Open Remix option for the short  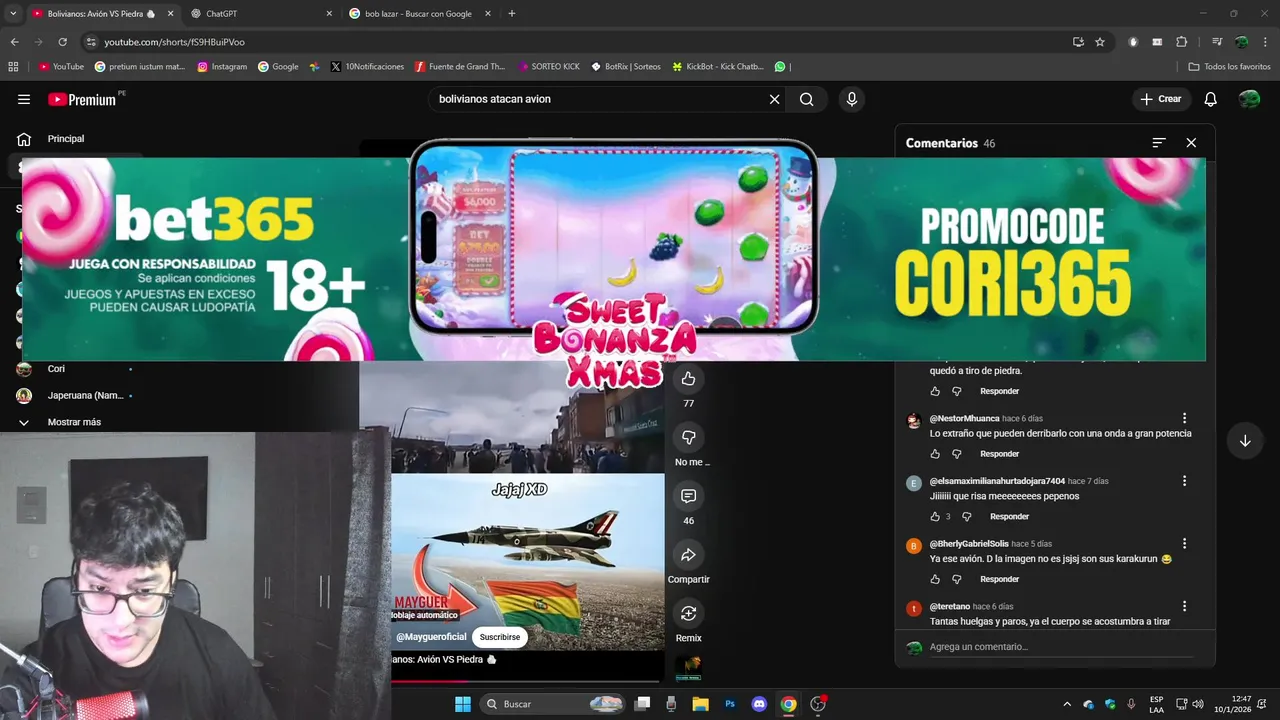coord(688,613)
